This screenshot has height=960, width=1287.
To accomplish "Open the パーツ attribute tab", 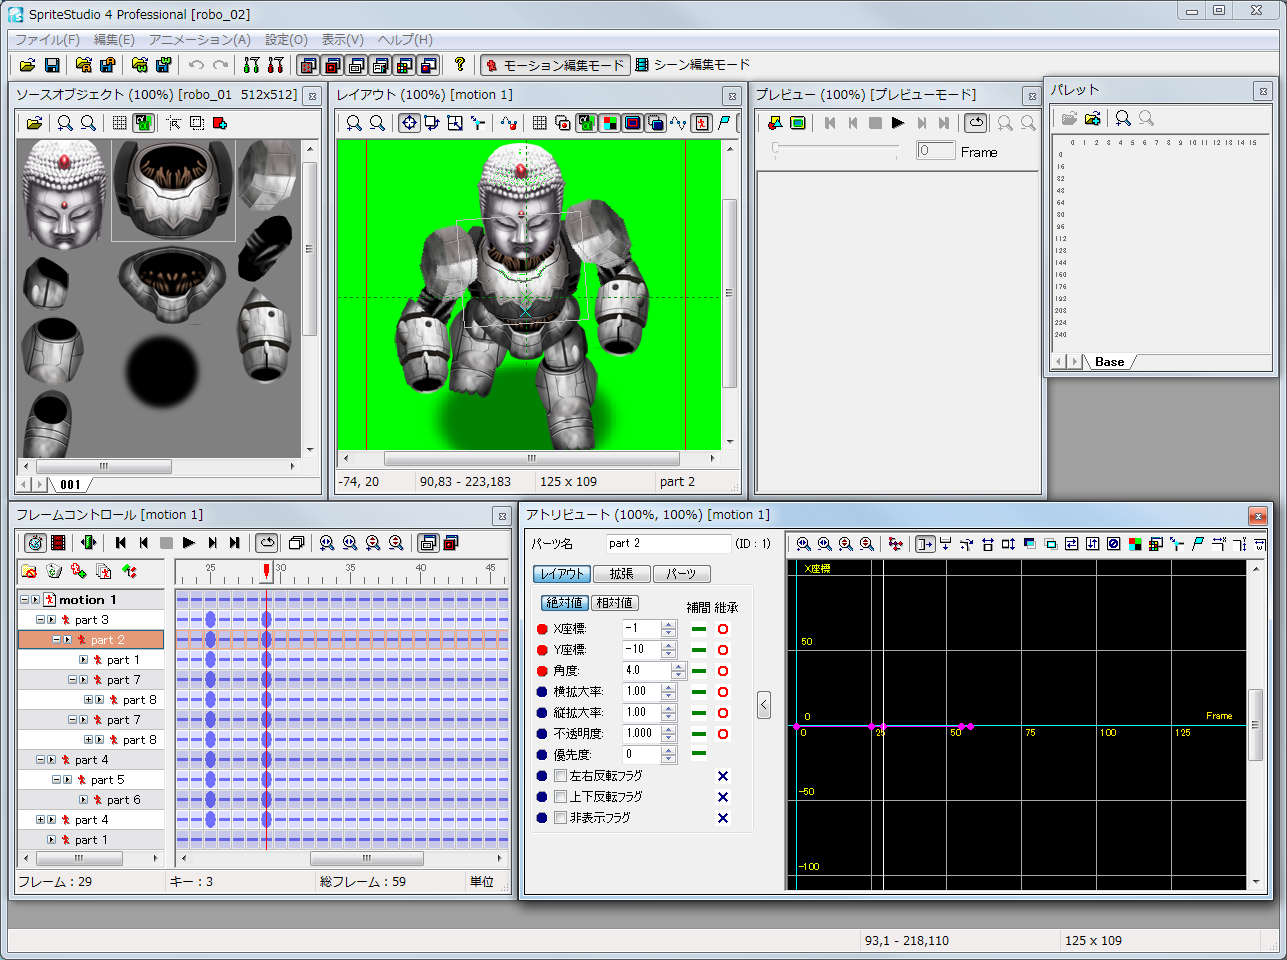I will [x=681, y=574].
